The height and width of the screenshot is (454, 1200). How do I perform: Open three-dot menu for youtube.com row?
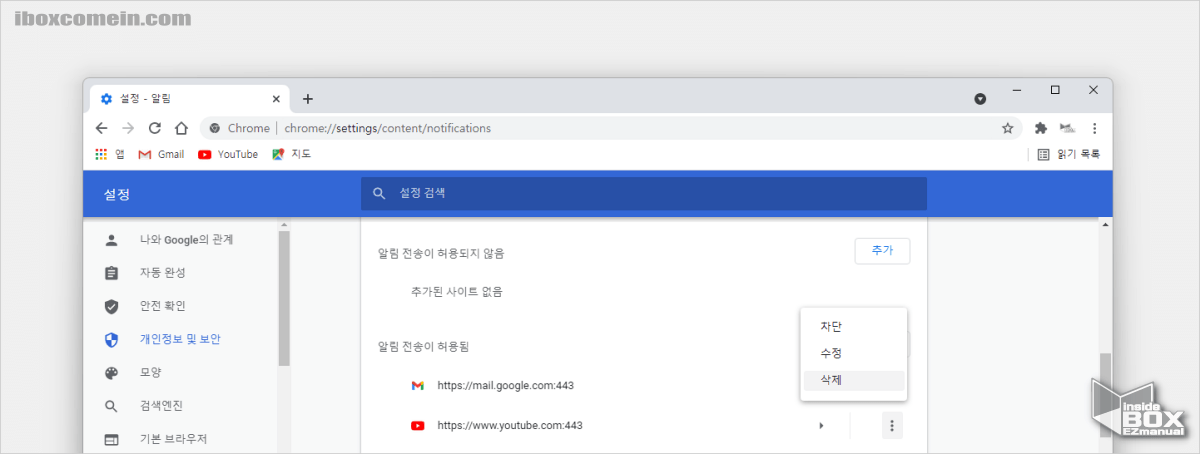pyautogui.click(x=893, y=426)
